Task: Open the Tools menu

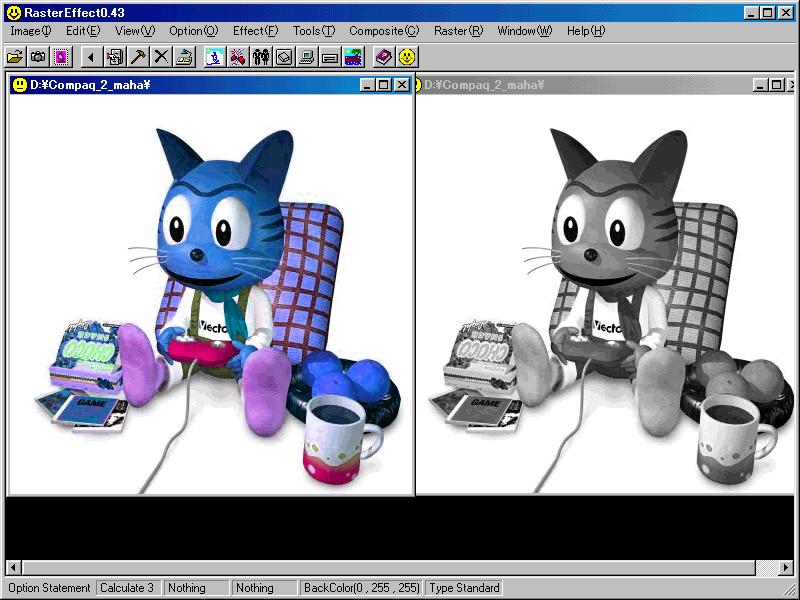Action: pos(314,31)
